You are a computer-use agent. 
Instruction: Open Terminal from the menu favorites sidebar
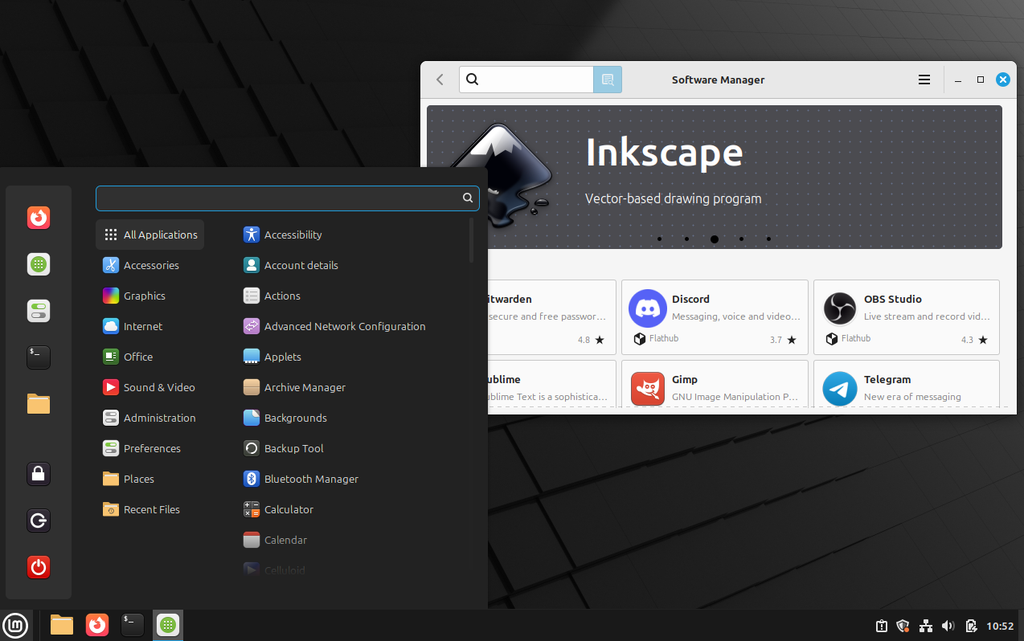coord(39,357)
